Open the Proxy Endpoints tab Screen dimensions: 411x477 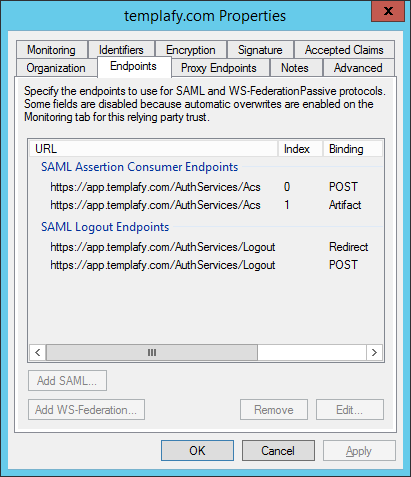219,68
